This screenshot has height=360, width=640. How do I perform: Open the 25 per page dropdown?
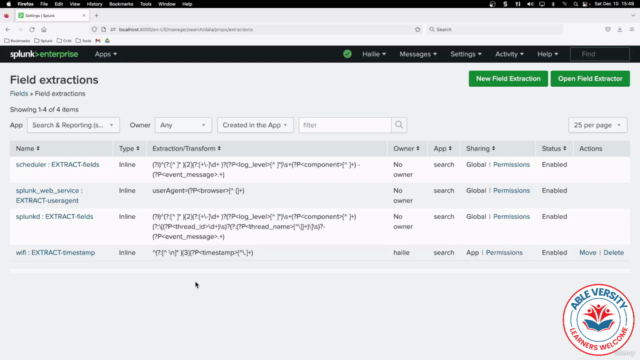598,125
